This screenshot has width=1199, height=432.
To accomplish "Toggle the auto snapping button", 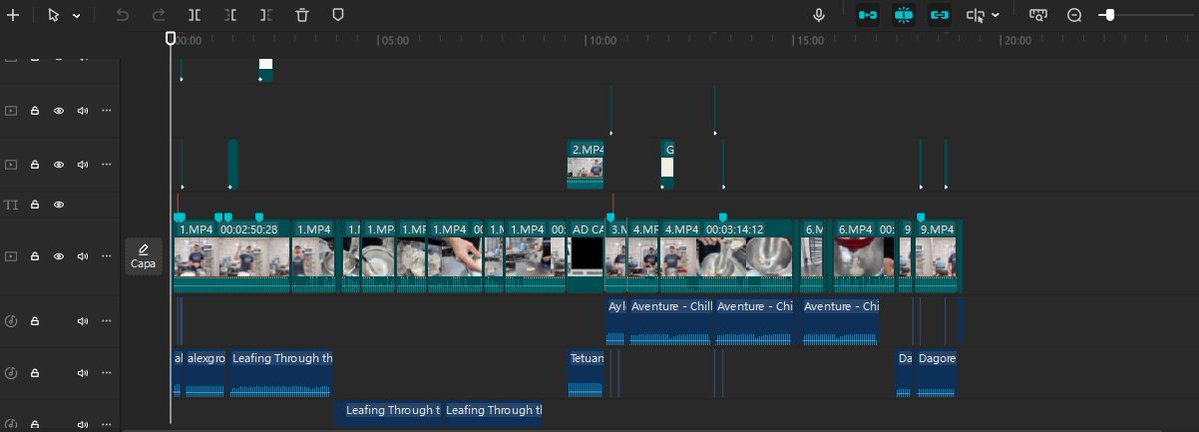I will tap(904, 15).
